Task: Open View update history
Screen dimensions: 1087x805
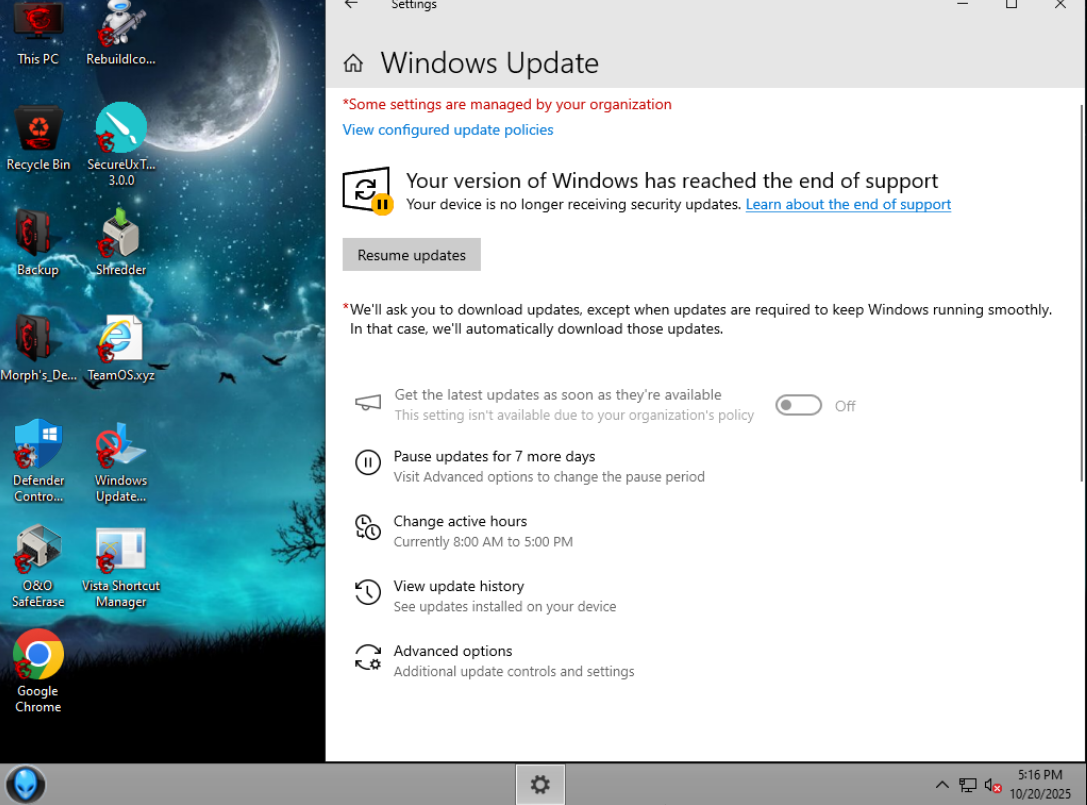Action: (x=459, y=586)
